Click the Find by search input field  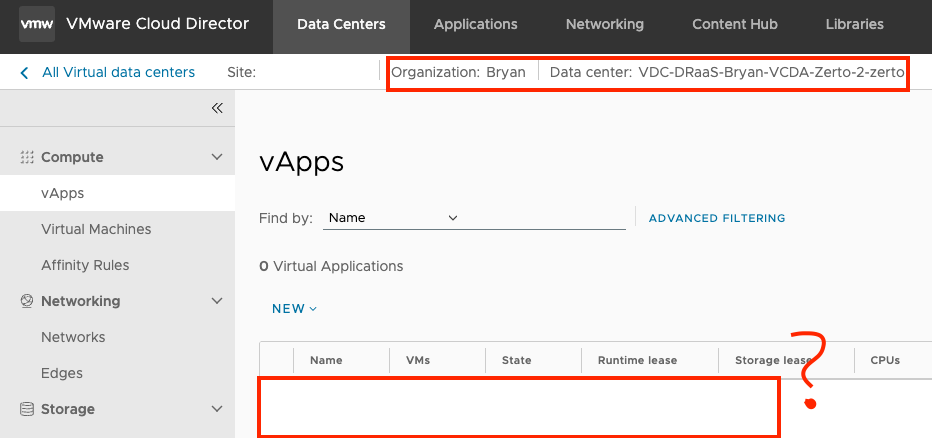(544, 218)
